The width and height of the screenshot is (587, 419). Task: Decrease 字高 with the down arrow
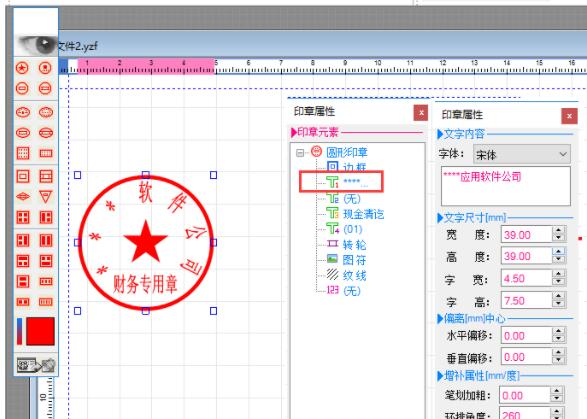[559, 304]
